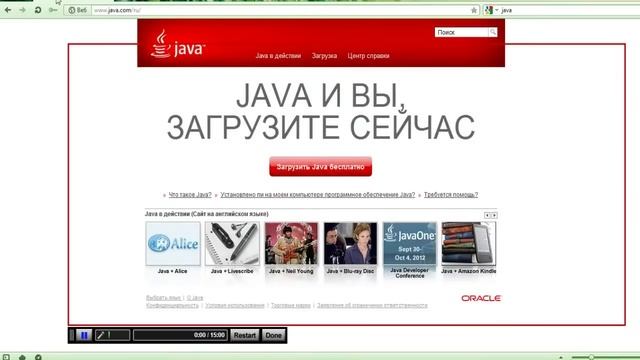
Task: Click the Java coffee cup logo
Action: 177,44
